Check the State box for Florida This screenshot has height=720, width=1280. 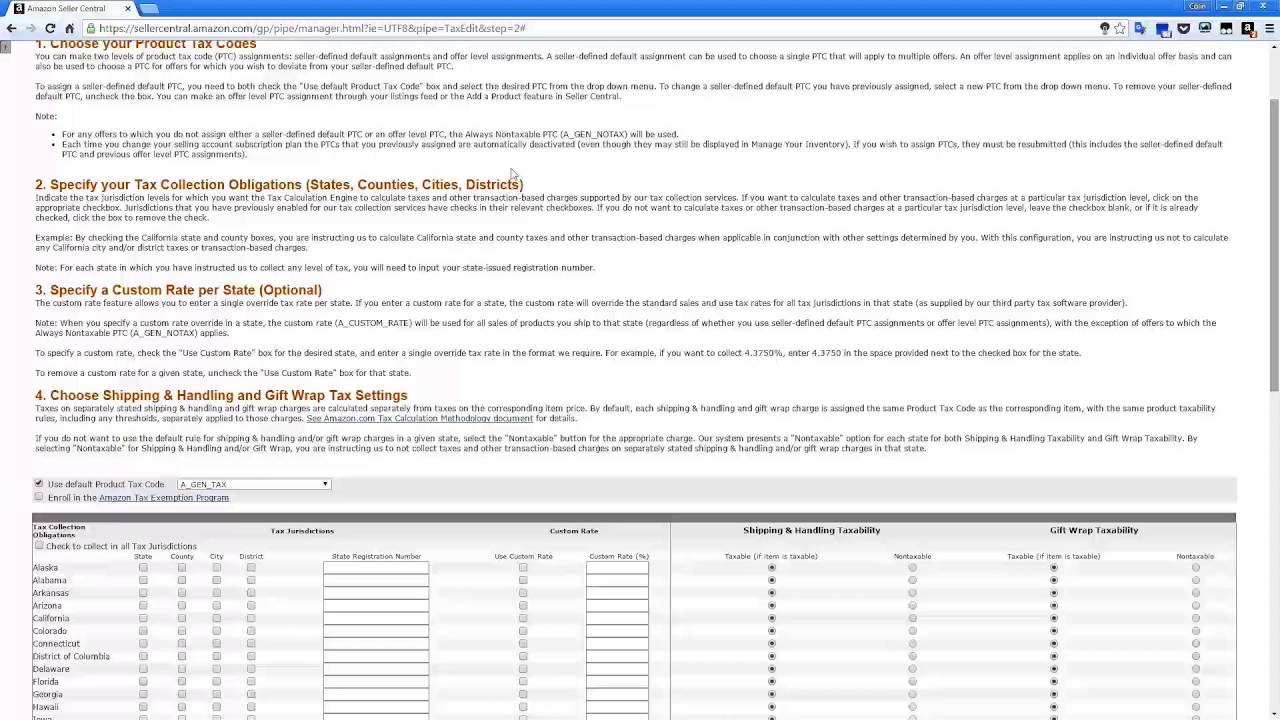[x=143, y=681]
